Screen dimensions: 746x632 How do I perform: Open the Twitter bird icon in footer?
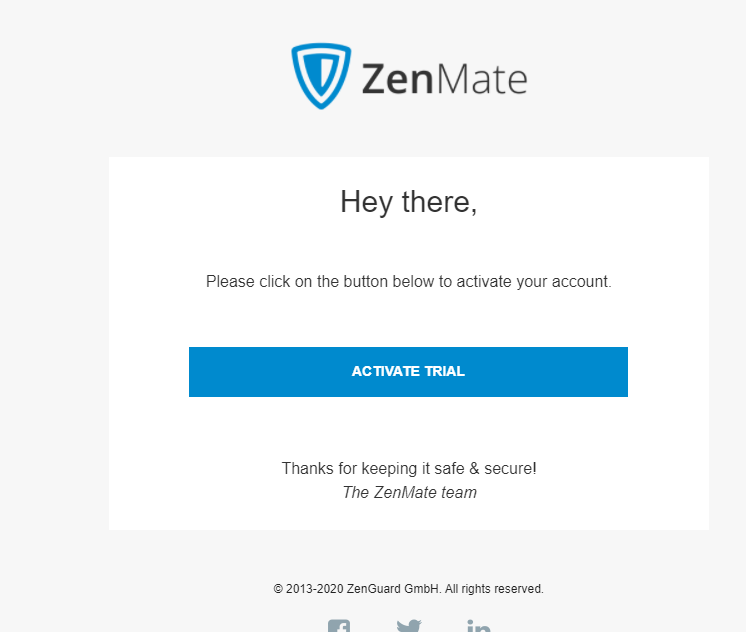pyautogui.click(x=409, y=626)
